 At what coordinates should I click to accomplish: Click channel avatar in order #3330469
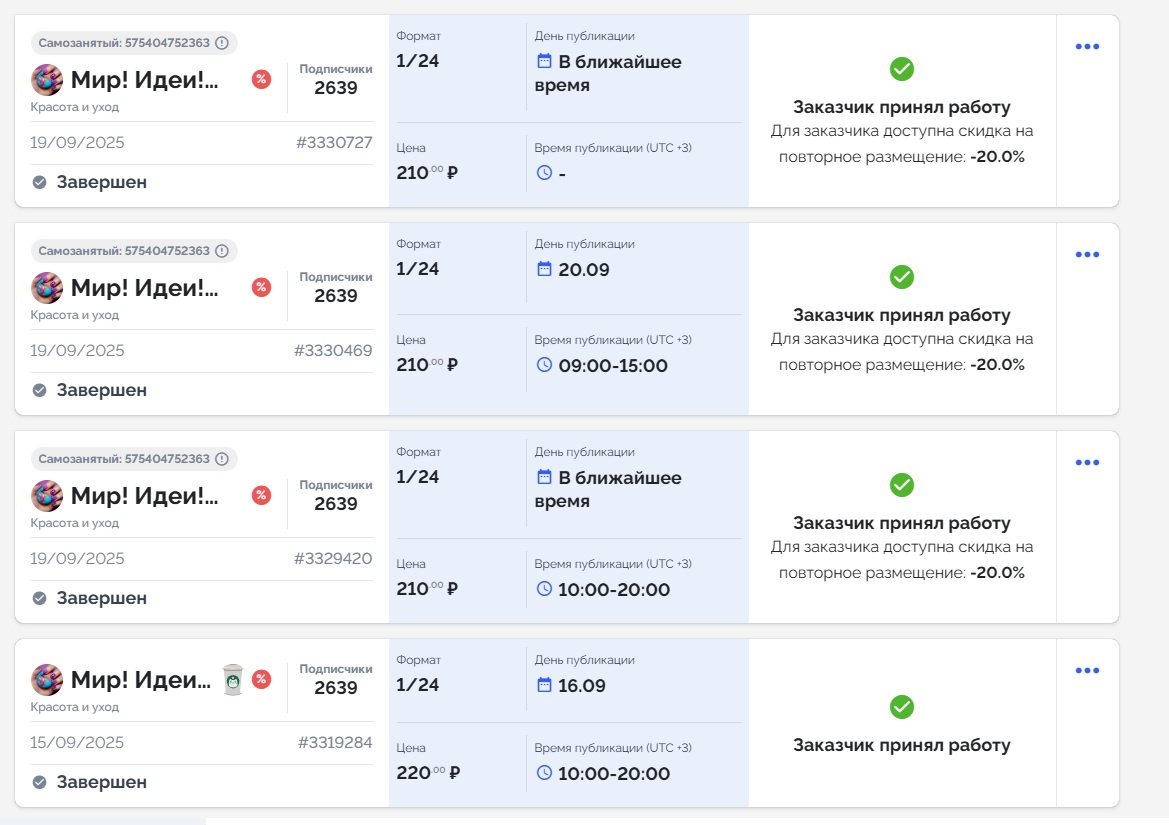pos(47,288)
